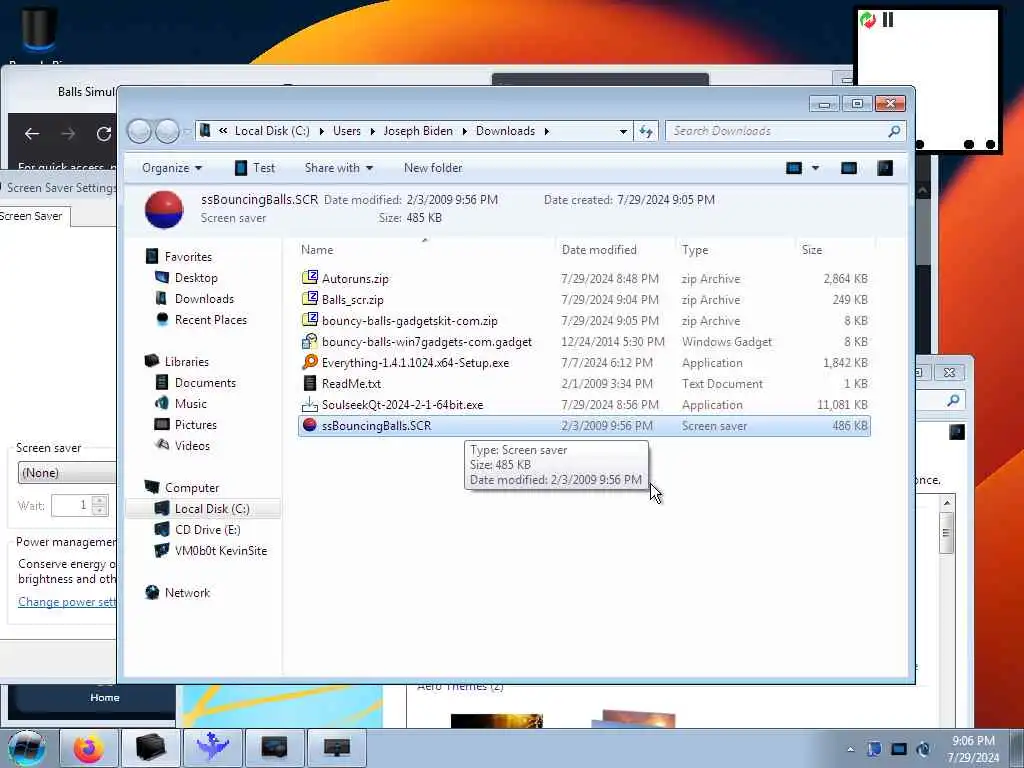The image size is (1024, 768).
Task: Sort by the Size column header
Action: pos(812,249)
